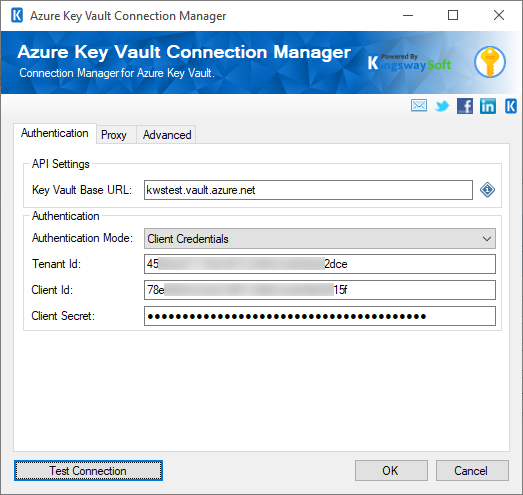
Task: Click the Powered By KingswaySoft logo
Action: [409, 62]
